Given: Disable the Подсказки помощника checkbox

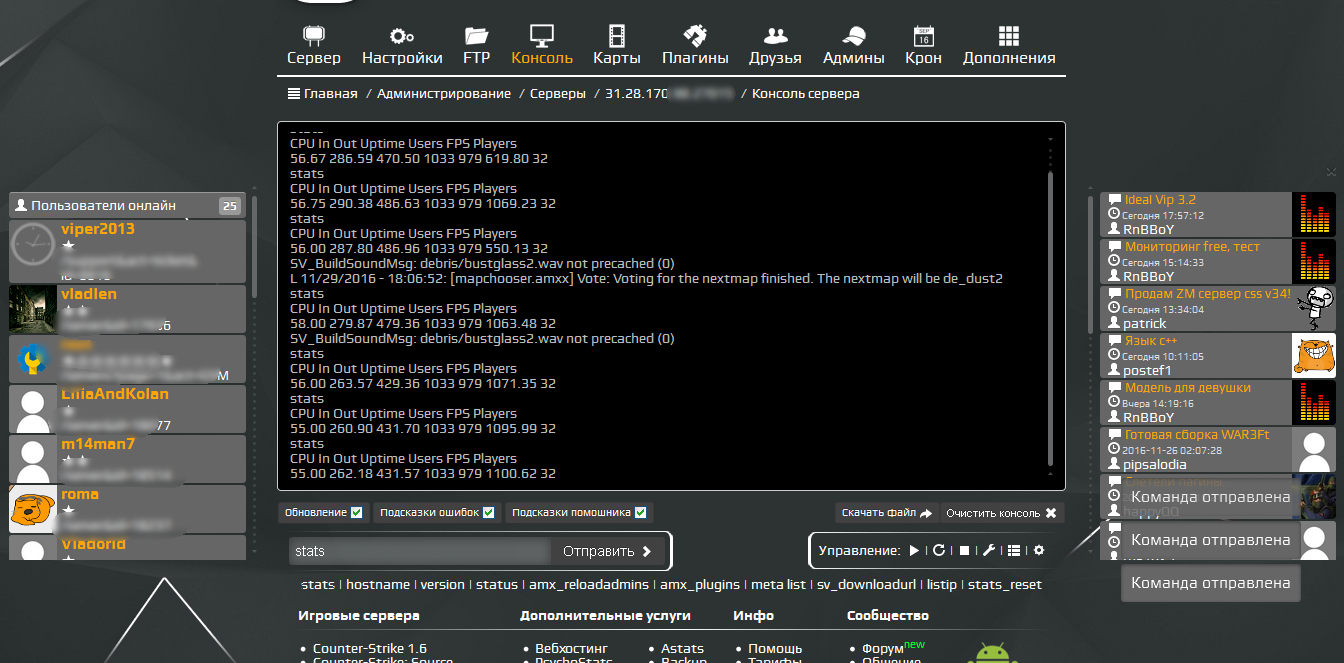Looking at the screenshot, I should click(641, 513).
